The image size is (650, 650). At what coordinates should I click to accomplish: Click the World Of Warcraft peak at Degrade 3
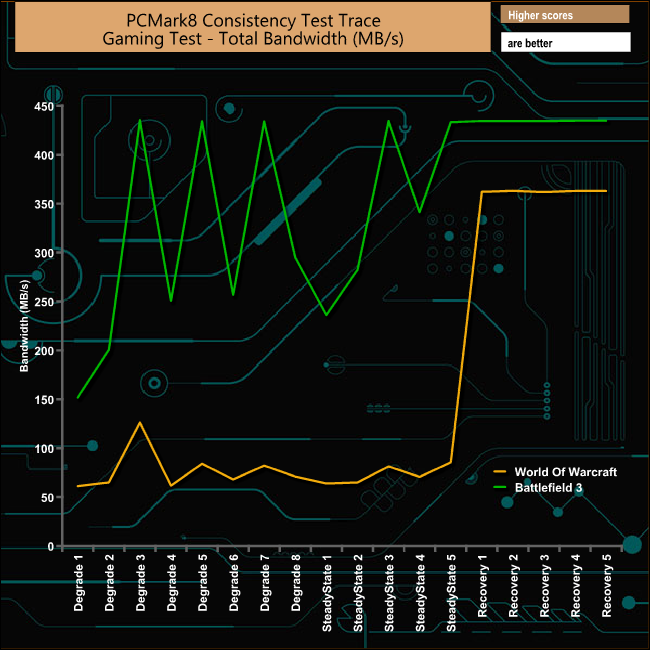click(140, 422)
